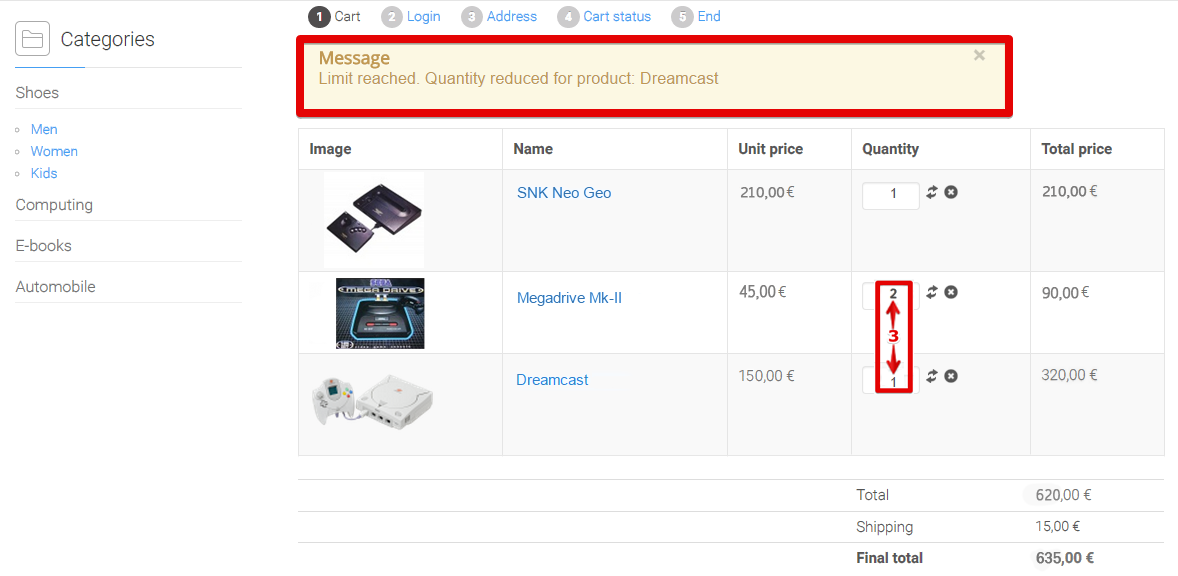The width and height of the screenshot is (1178, 576).
Task: Click the SNK Neo Geo product image
Action: [374, 220]
